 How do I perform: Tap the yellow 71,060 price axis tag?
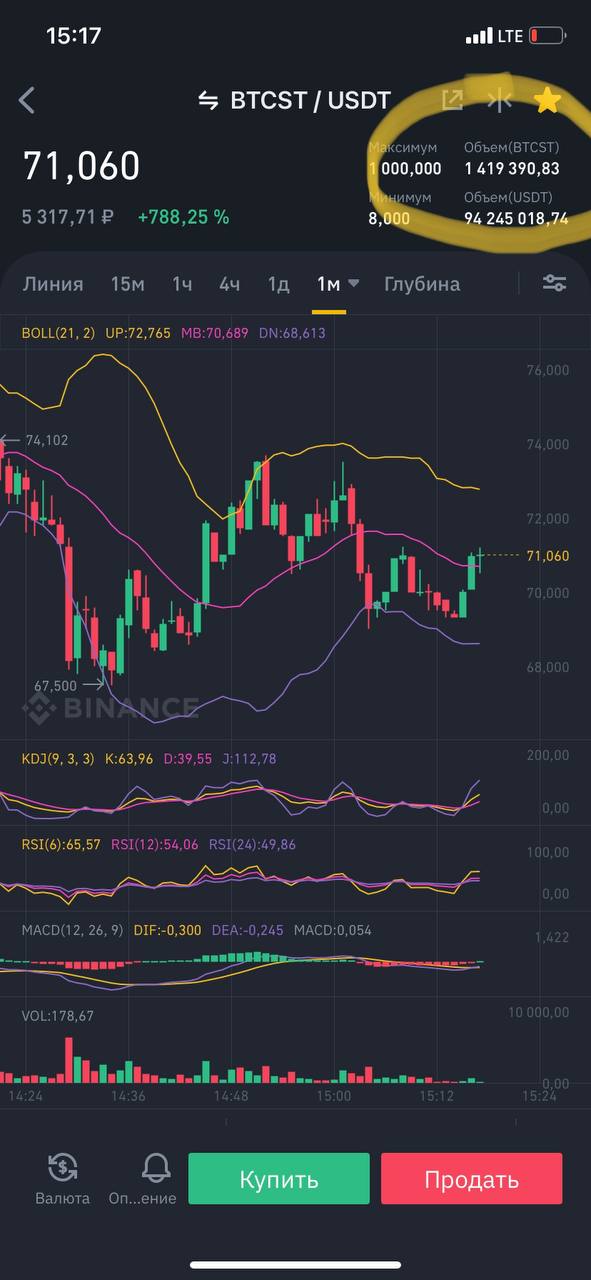547,556
